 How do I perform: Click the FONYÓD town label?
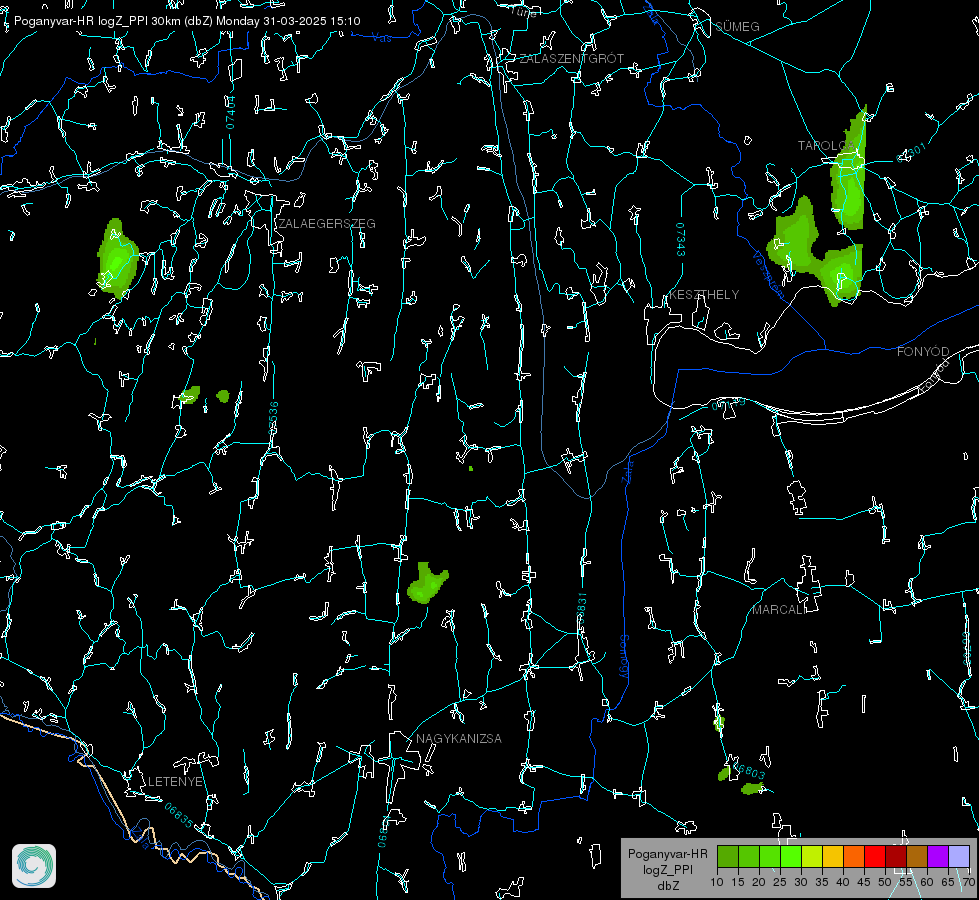coord(923,352)
